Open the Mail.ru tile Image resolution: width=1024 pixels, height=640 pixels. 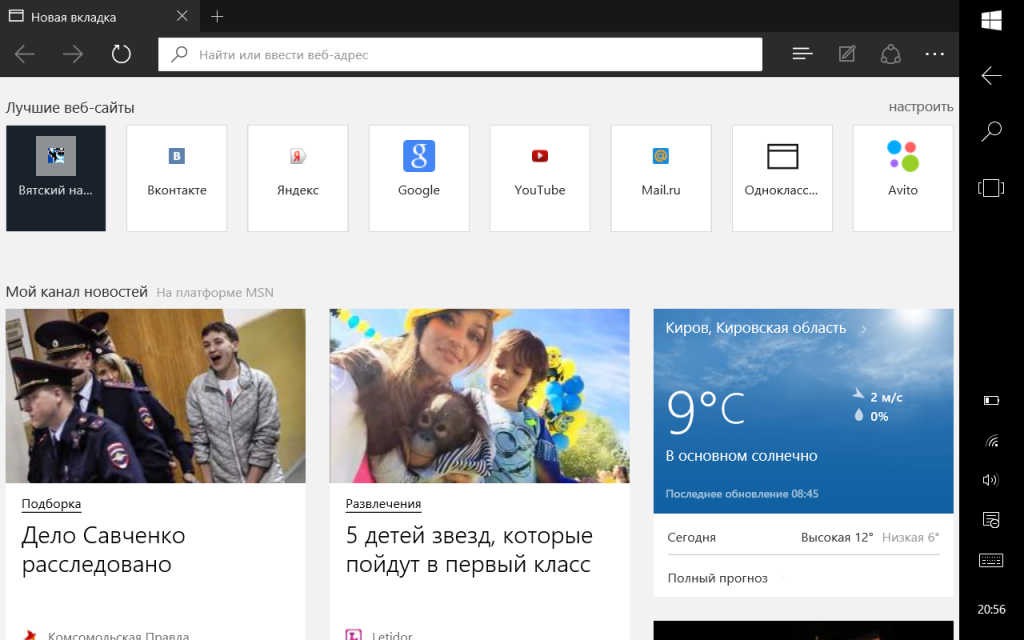tap(661, 178)
